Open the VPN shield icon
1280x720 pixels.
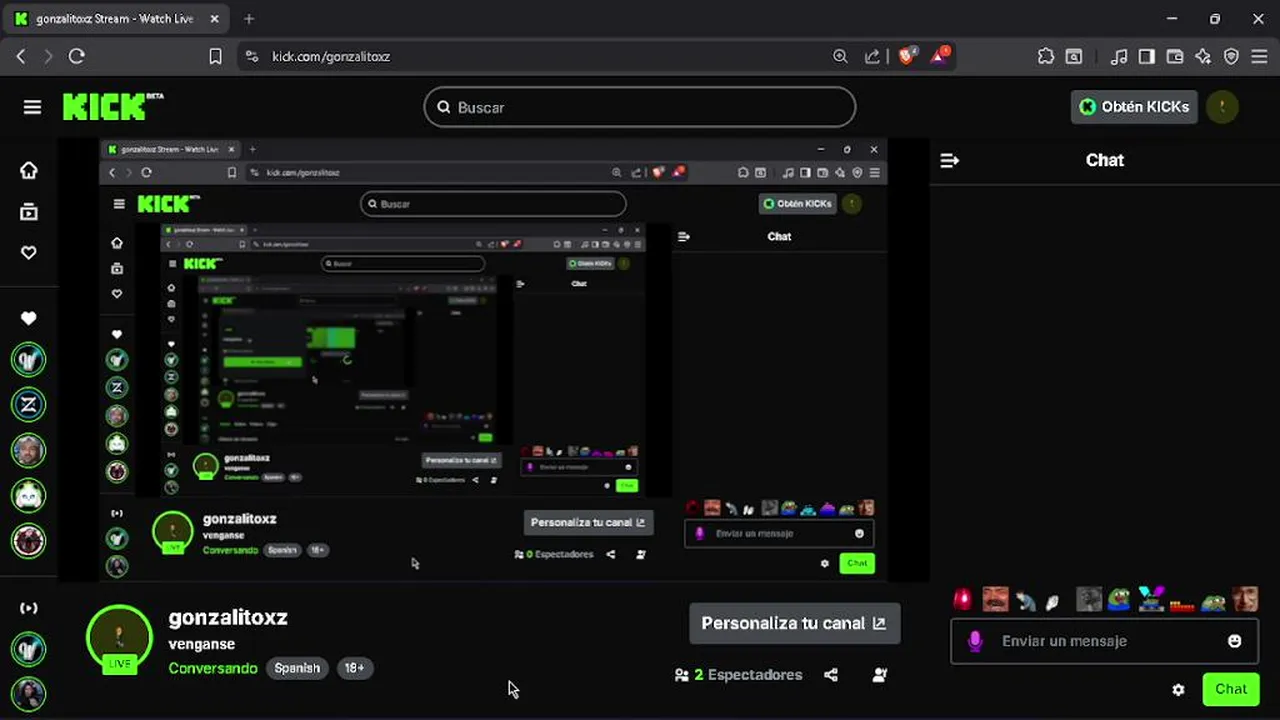point(1231,56)
